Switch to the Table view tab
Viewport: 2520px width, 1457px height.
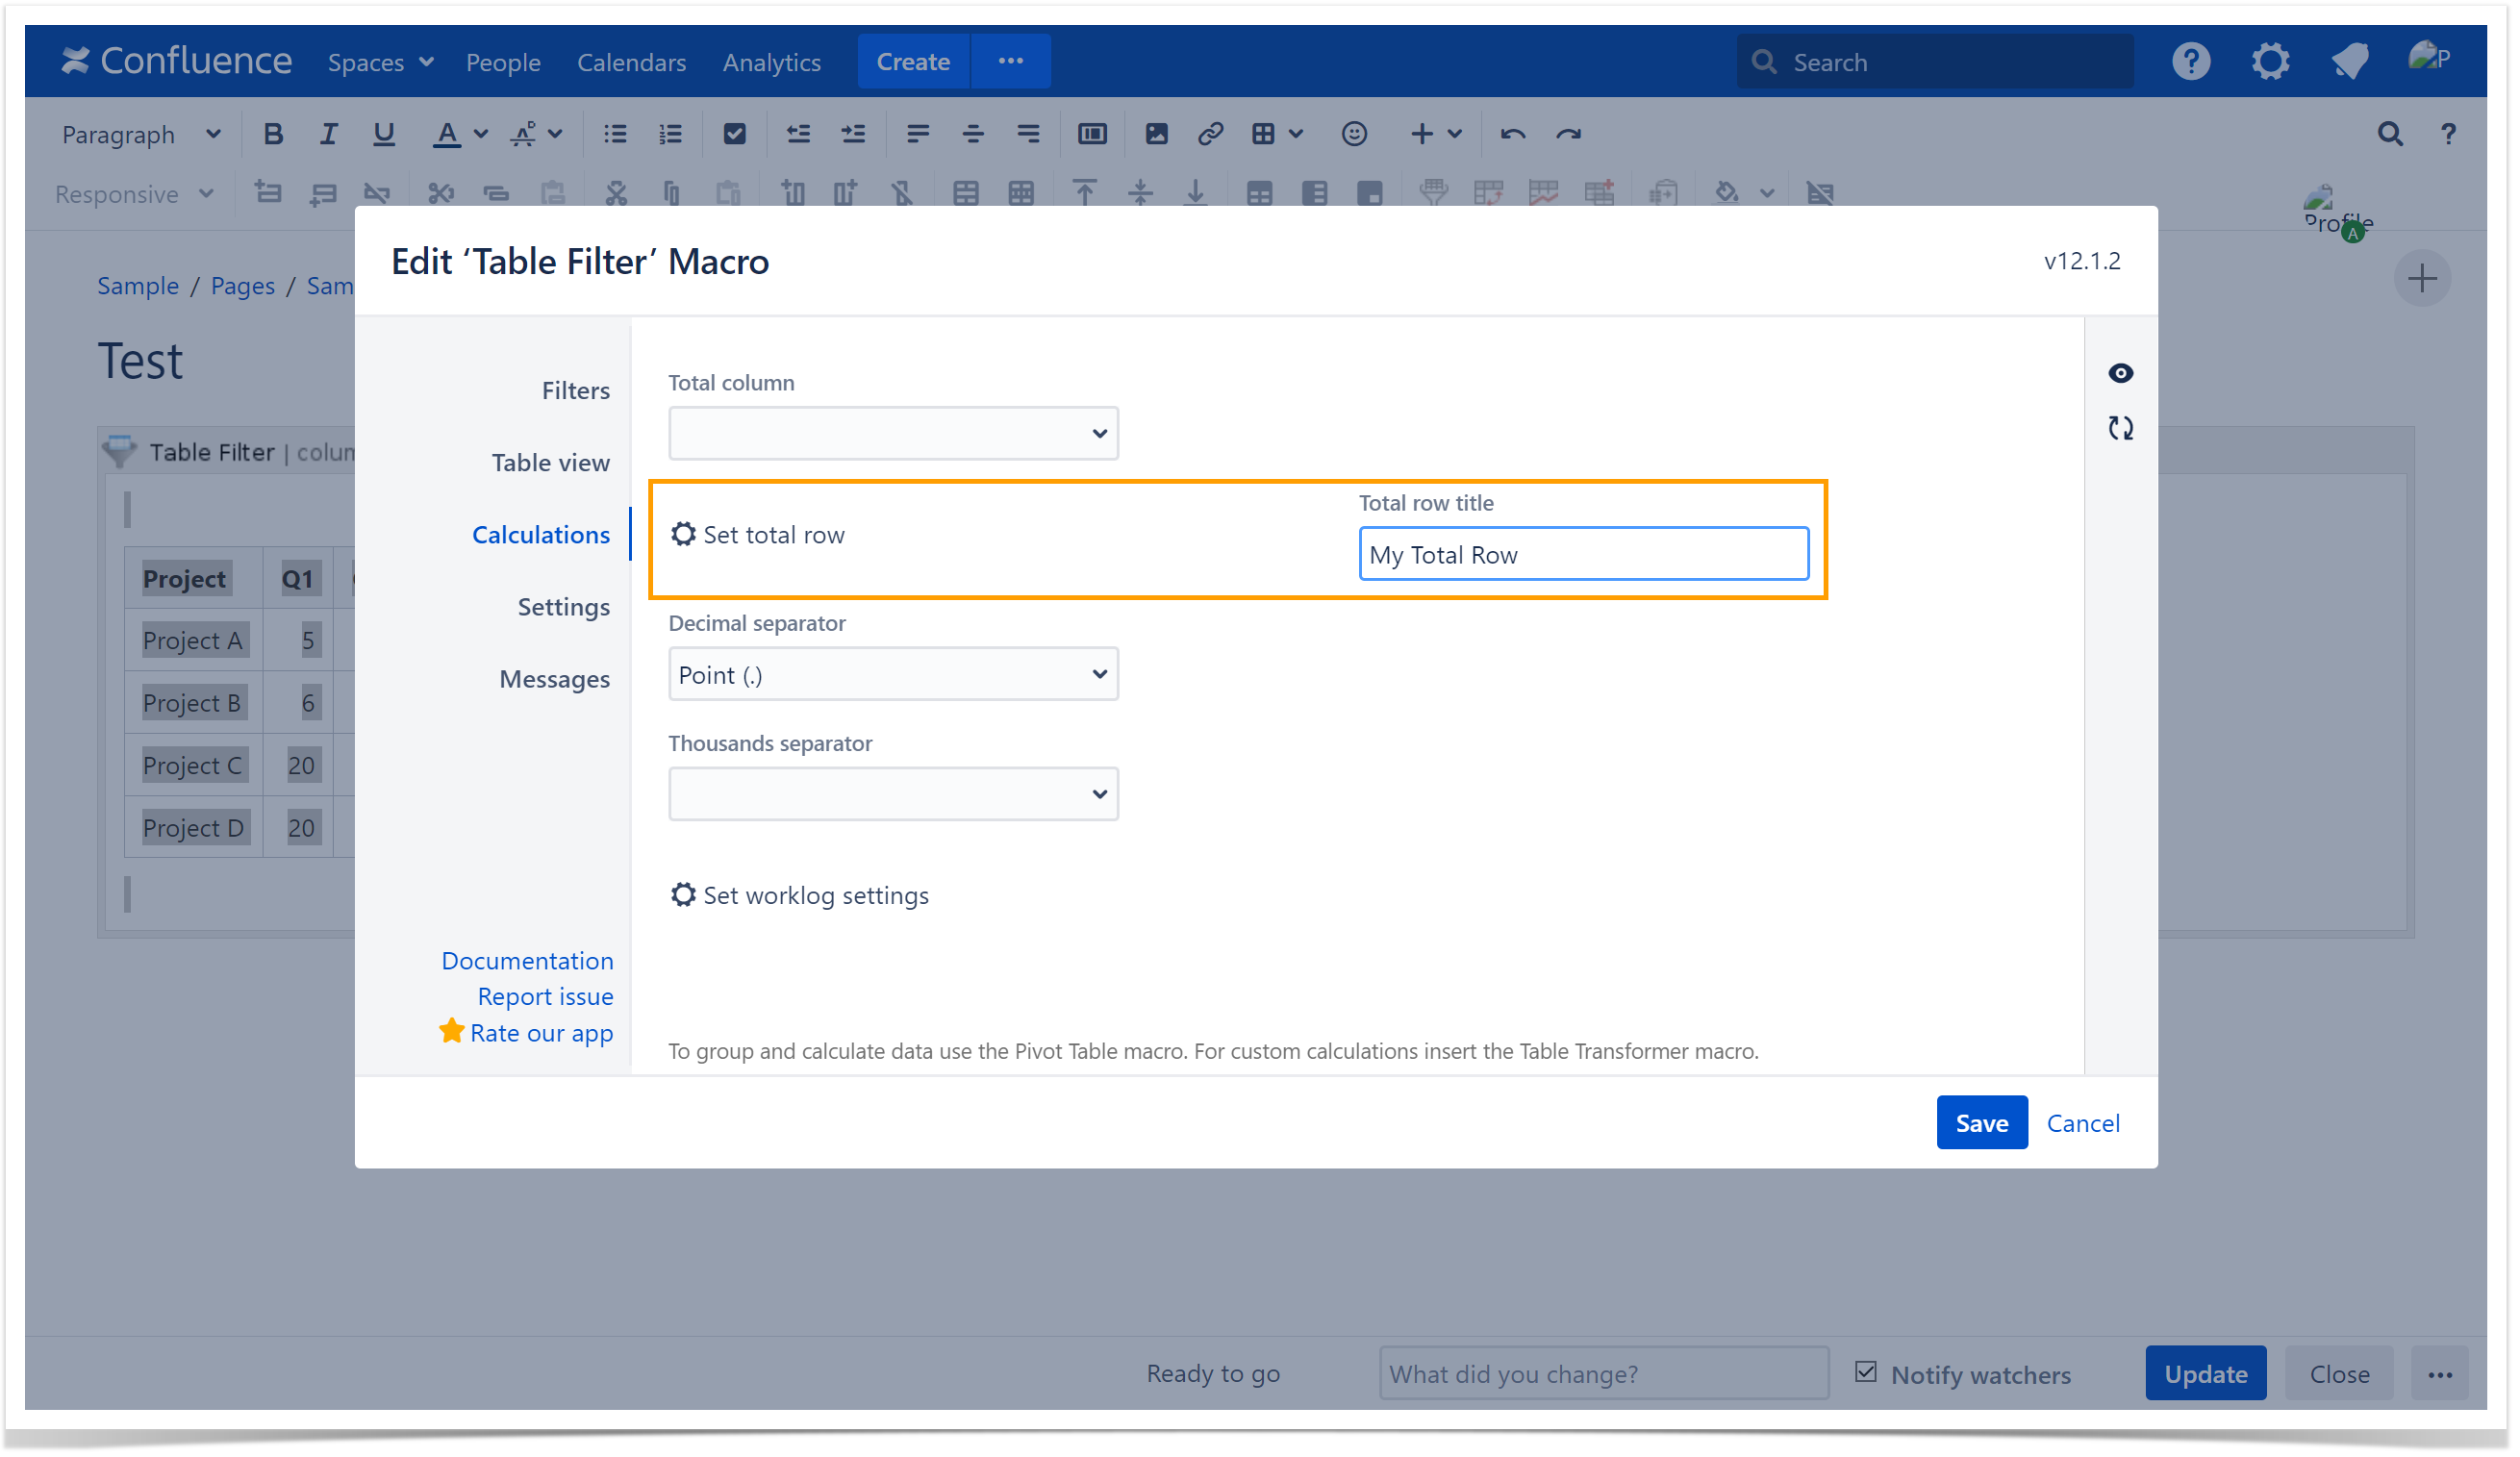coord(550,462)
